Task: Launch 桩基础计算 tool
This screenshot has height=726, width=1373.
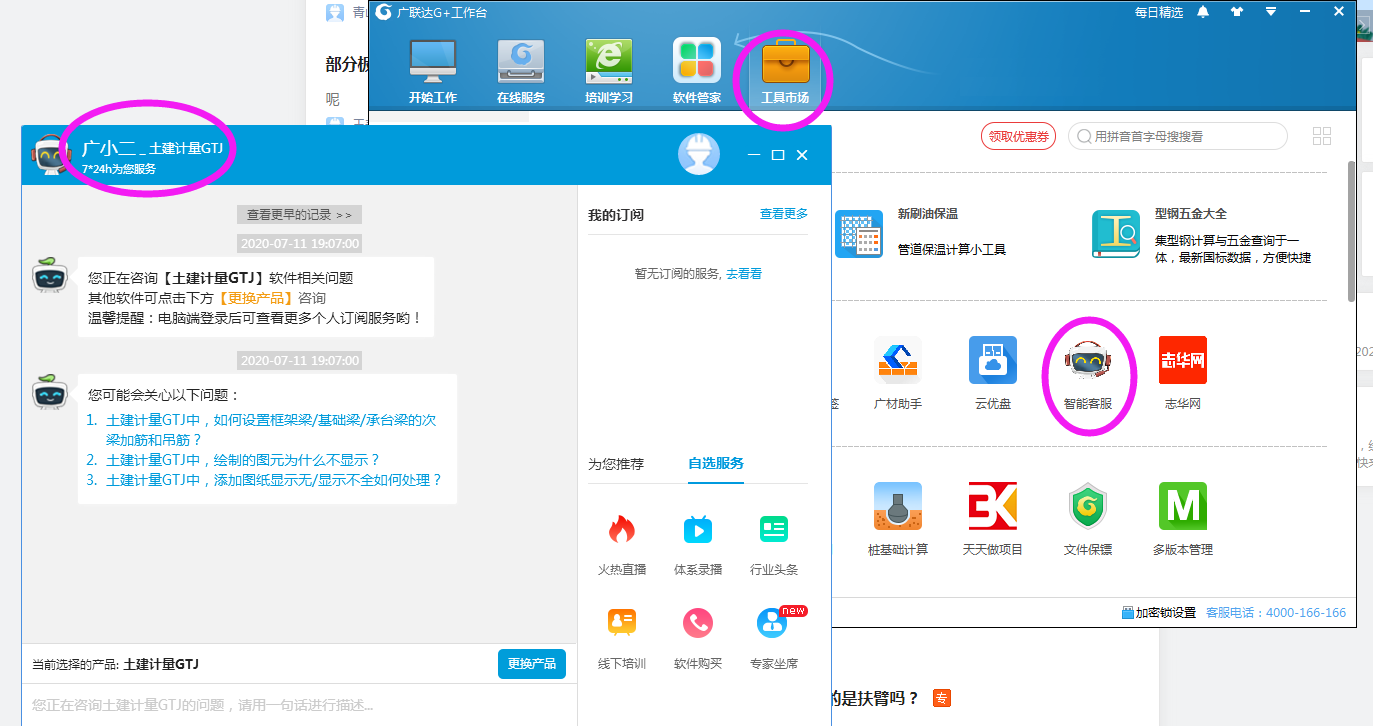Action: coord(898,519)
